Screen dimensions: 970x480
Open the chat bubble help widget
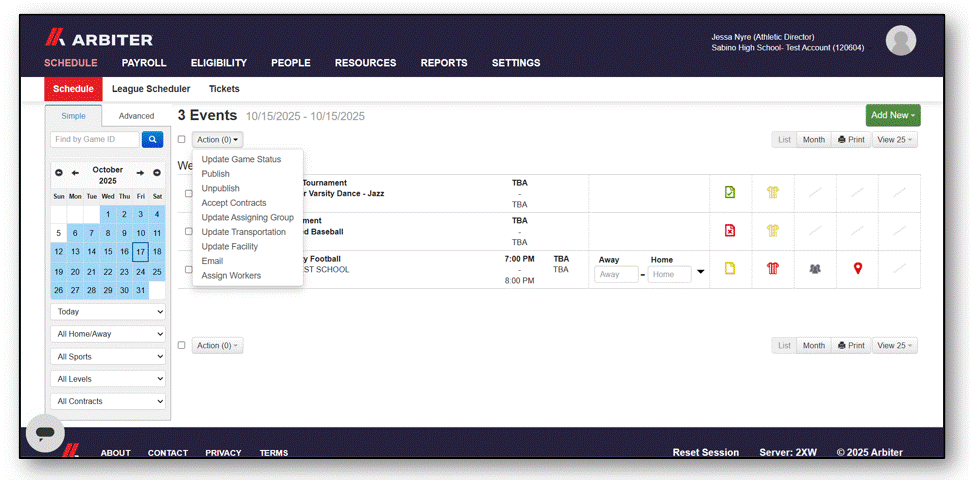click(x=45, y=433)
